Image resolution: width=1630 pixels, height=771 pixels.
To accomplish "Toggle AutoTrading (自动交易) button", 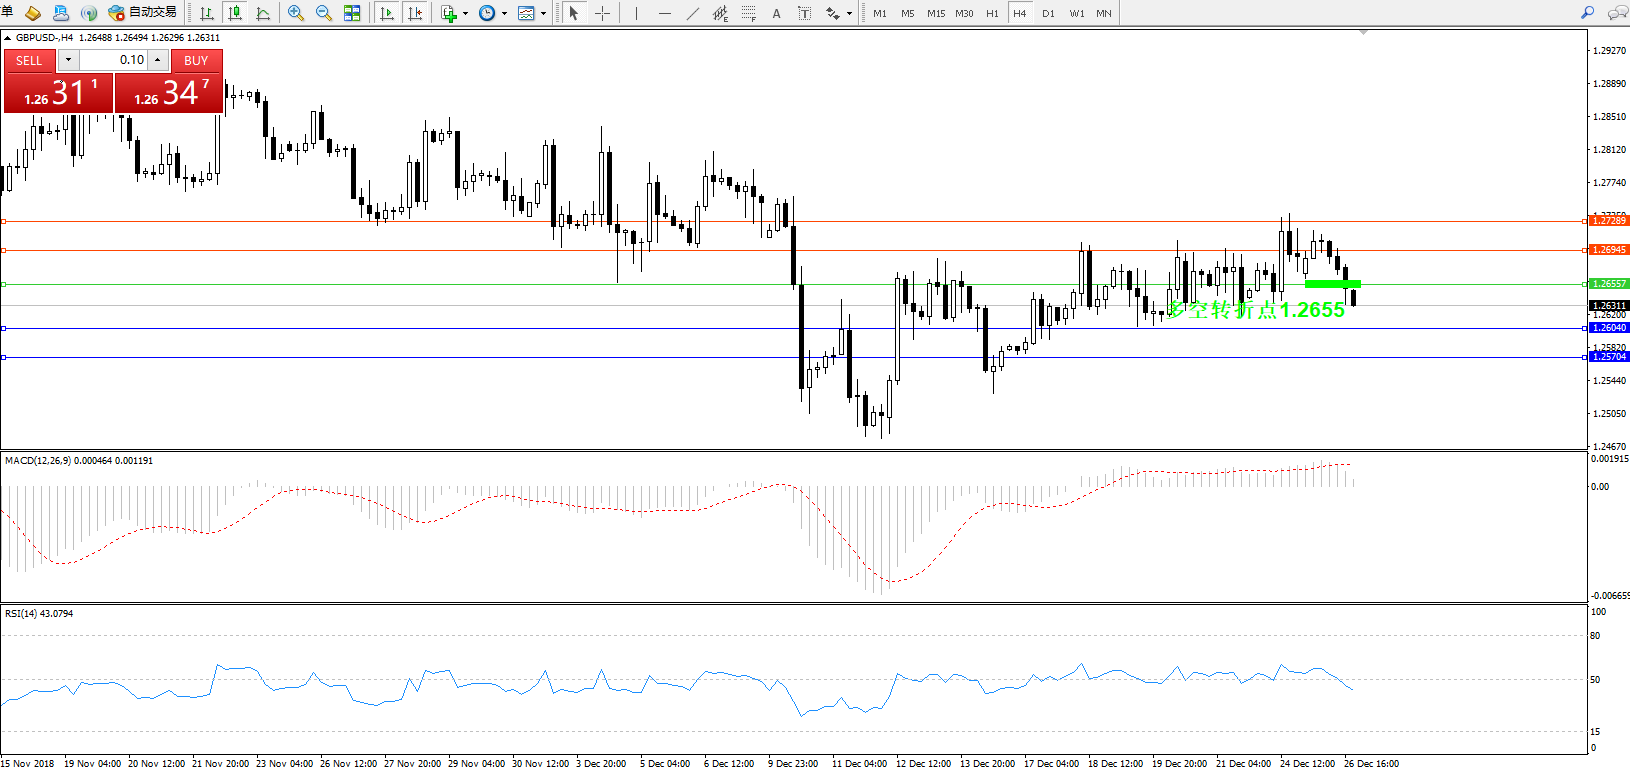I will tap(143, 13).
